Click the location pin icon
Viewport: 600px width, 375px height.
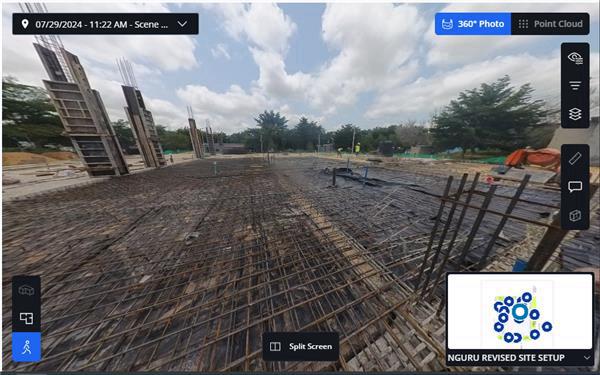[x=25, y=24]
